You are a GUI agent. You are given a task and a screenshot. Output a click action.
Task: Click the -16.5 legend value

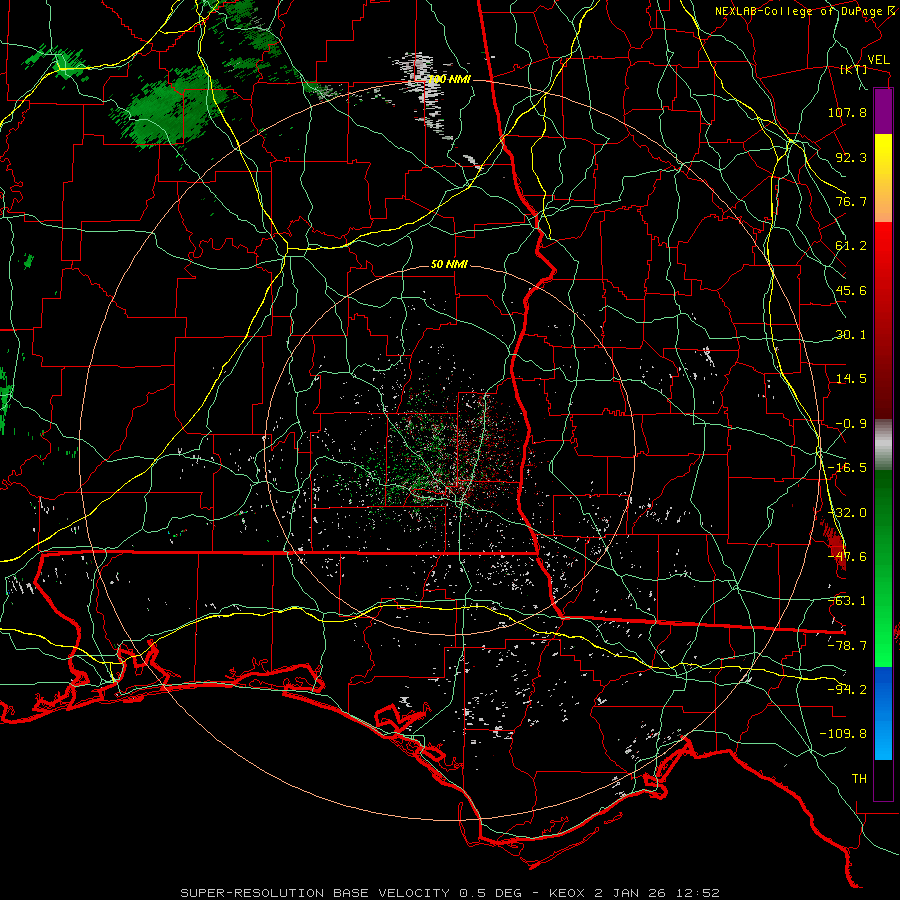(847, 468)
